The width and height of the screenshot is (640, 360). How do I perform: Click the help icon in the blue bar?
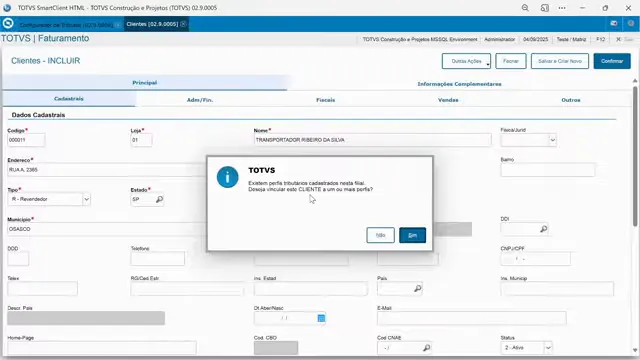[631, 24]
